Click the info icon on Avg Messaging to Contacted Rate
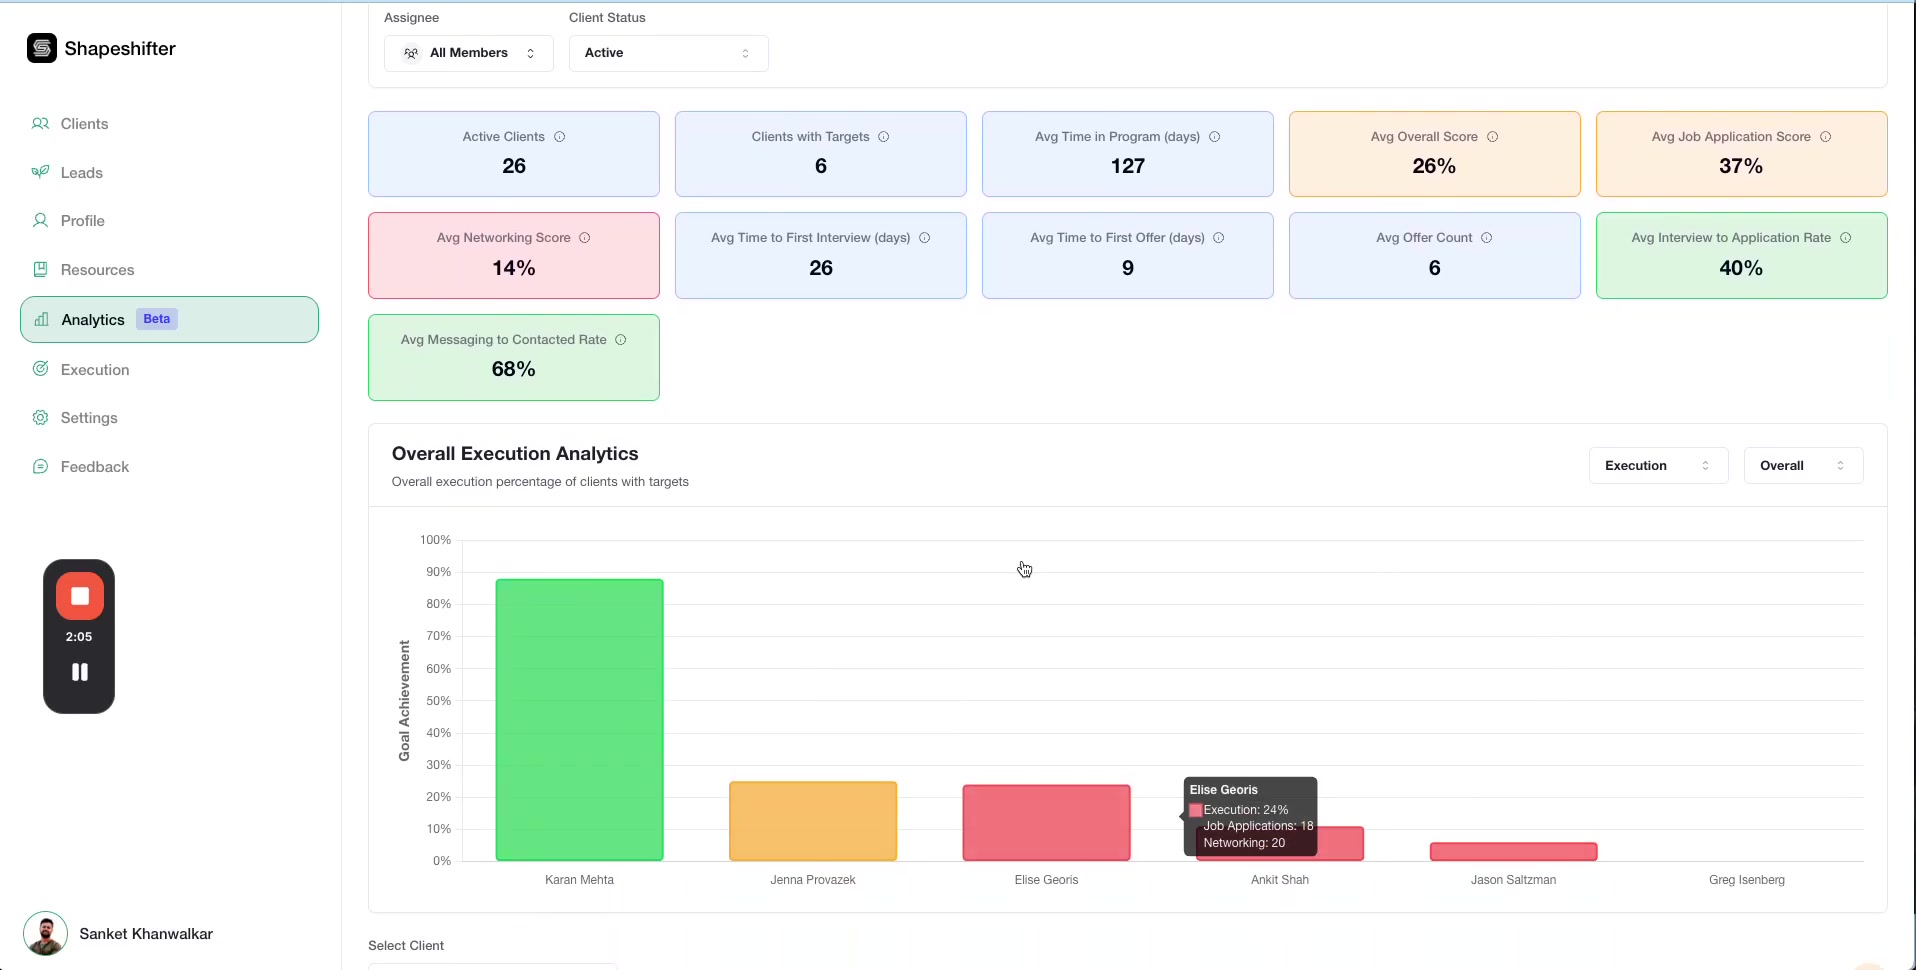The width and height of the screenshot is (1916, 970). click(621, 340)
